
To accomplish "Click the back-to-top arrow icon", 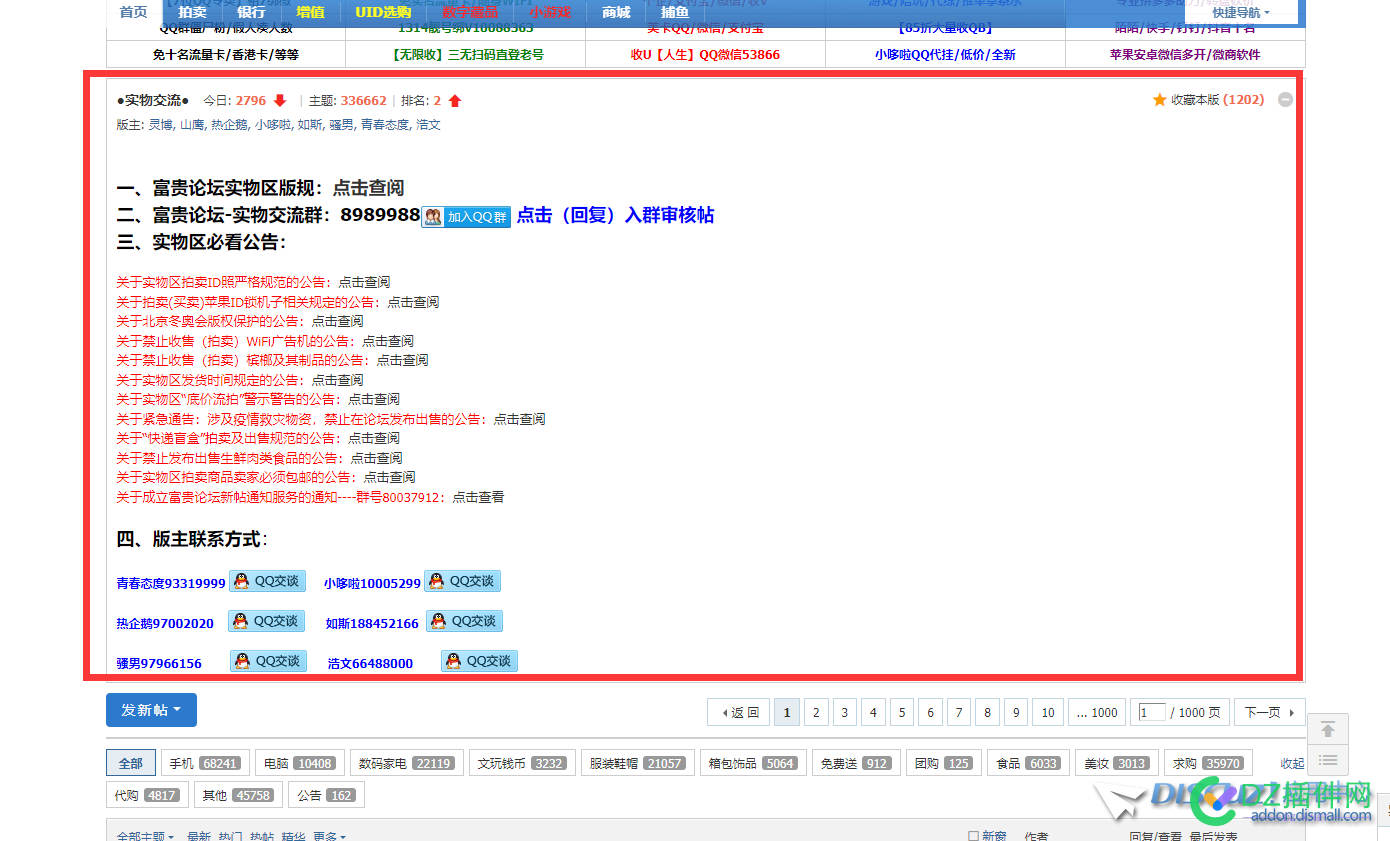I will point(1327,729).
